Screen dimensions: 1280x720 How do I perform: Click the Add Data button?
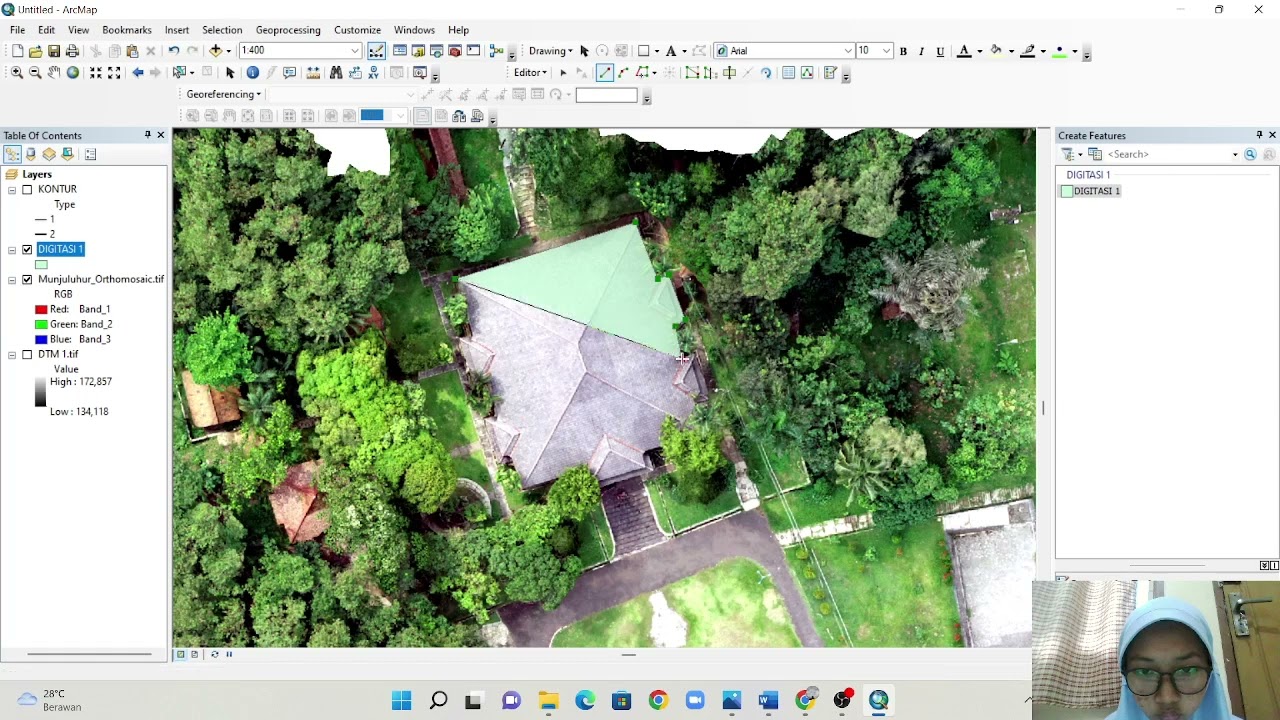tap(215, 51)
